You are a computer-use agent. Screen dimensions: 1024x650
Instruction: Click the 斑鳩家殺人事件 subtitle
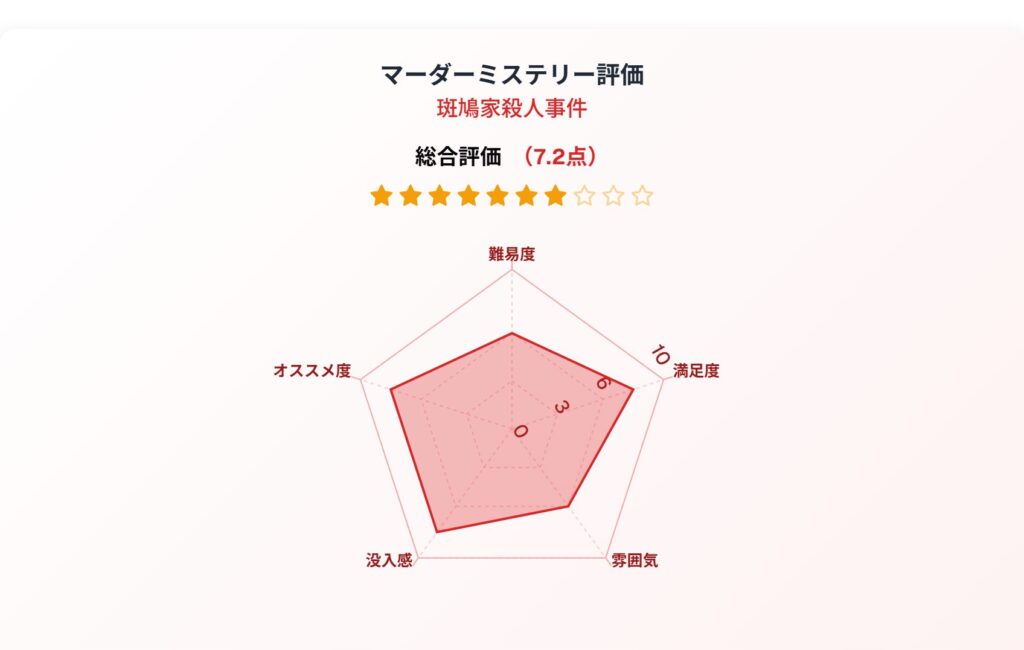512,108
